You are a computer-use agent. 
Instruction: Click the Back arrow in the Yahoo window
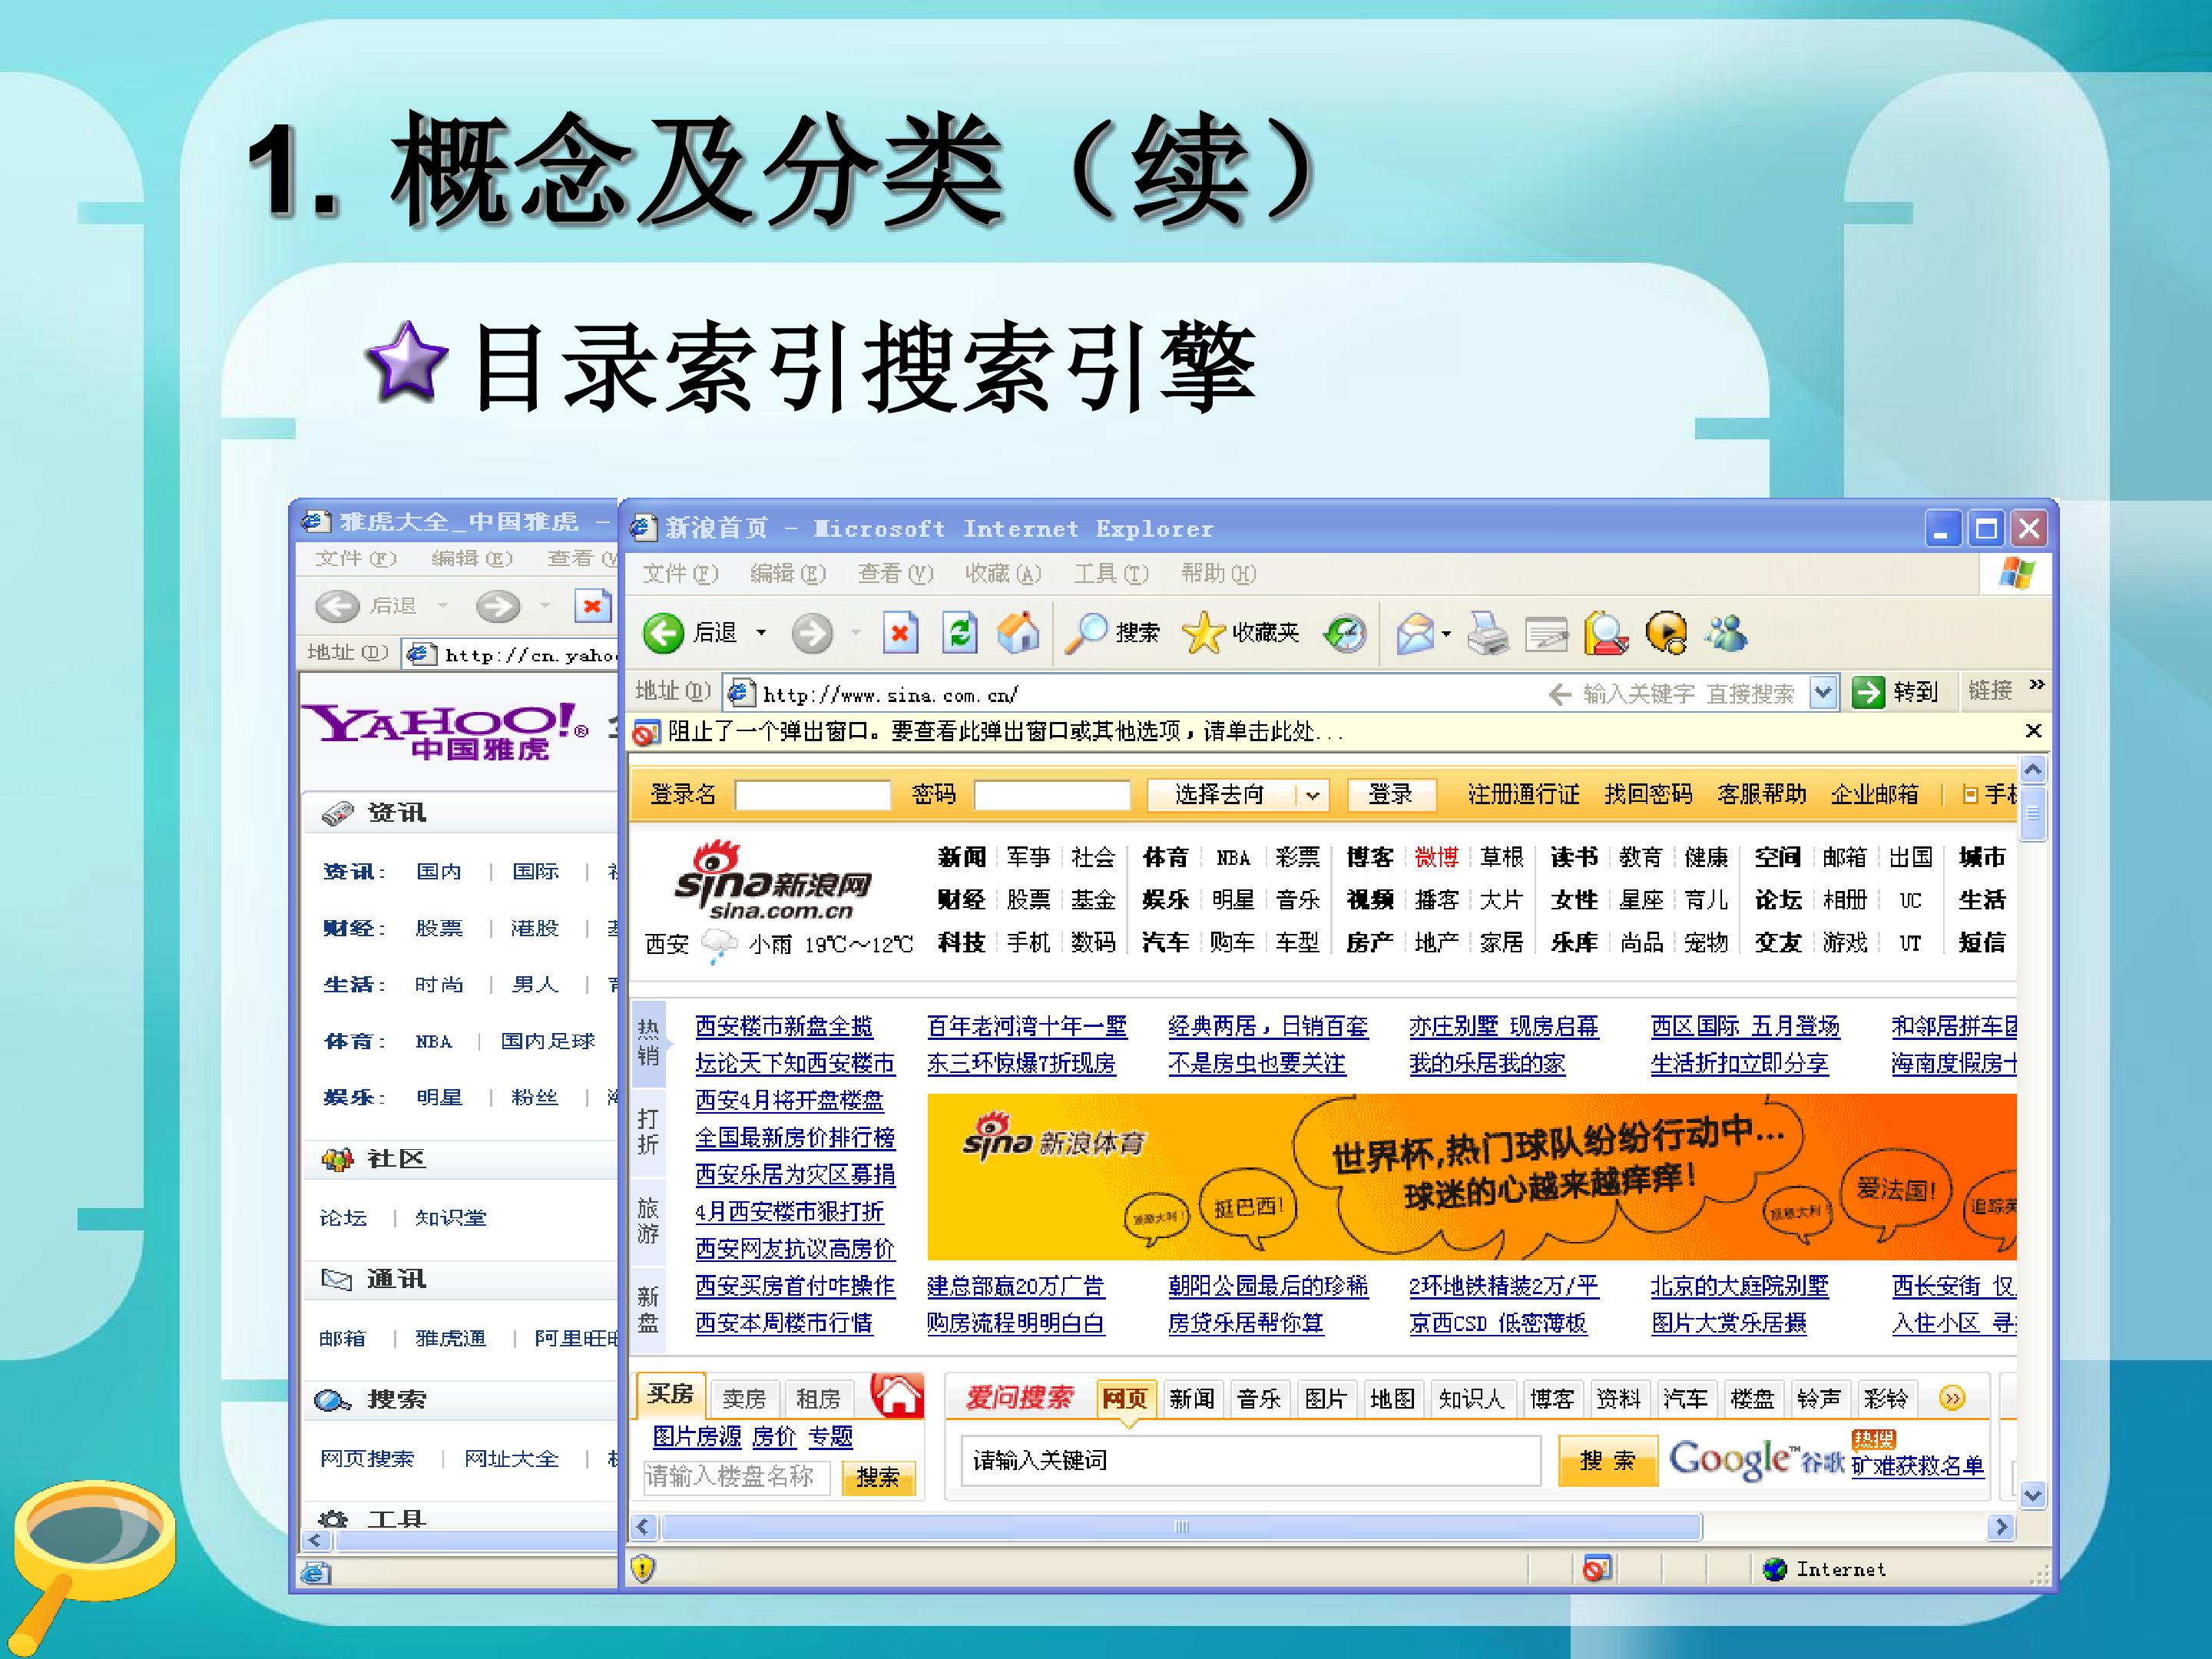pyautogui.click(x=337, y=606)
